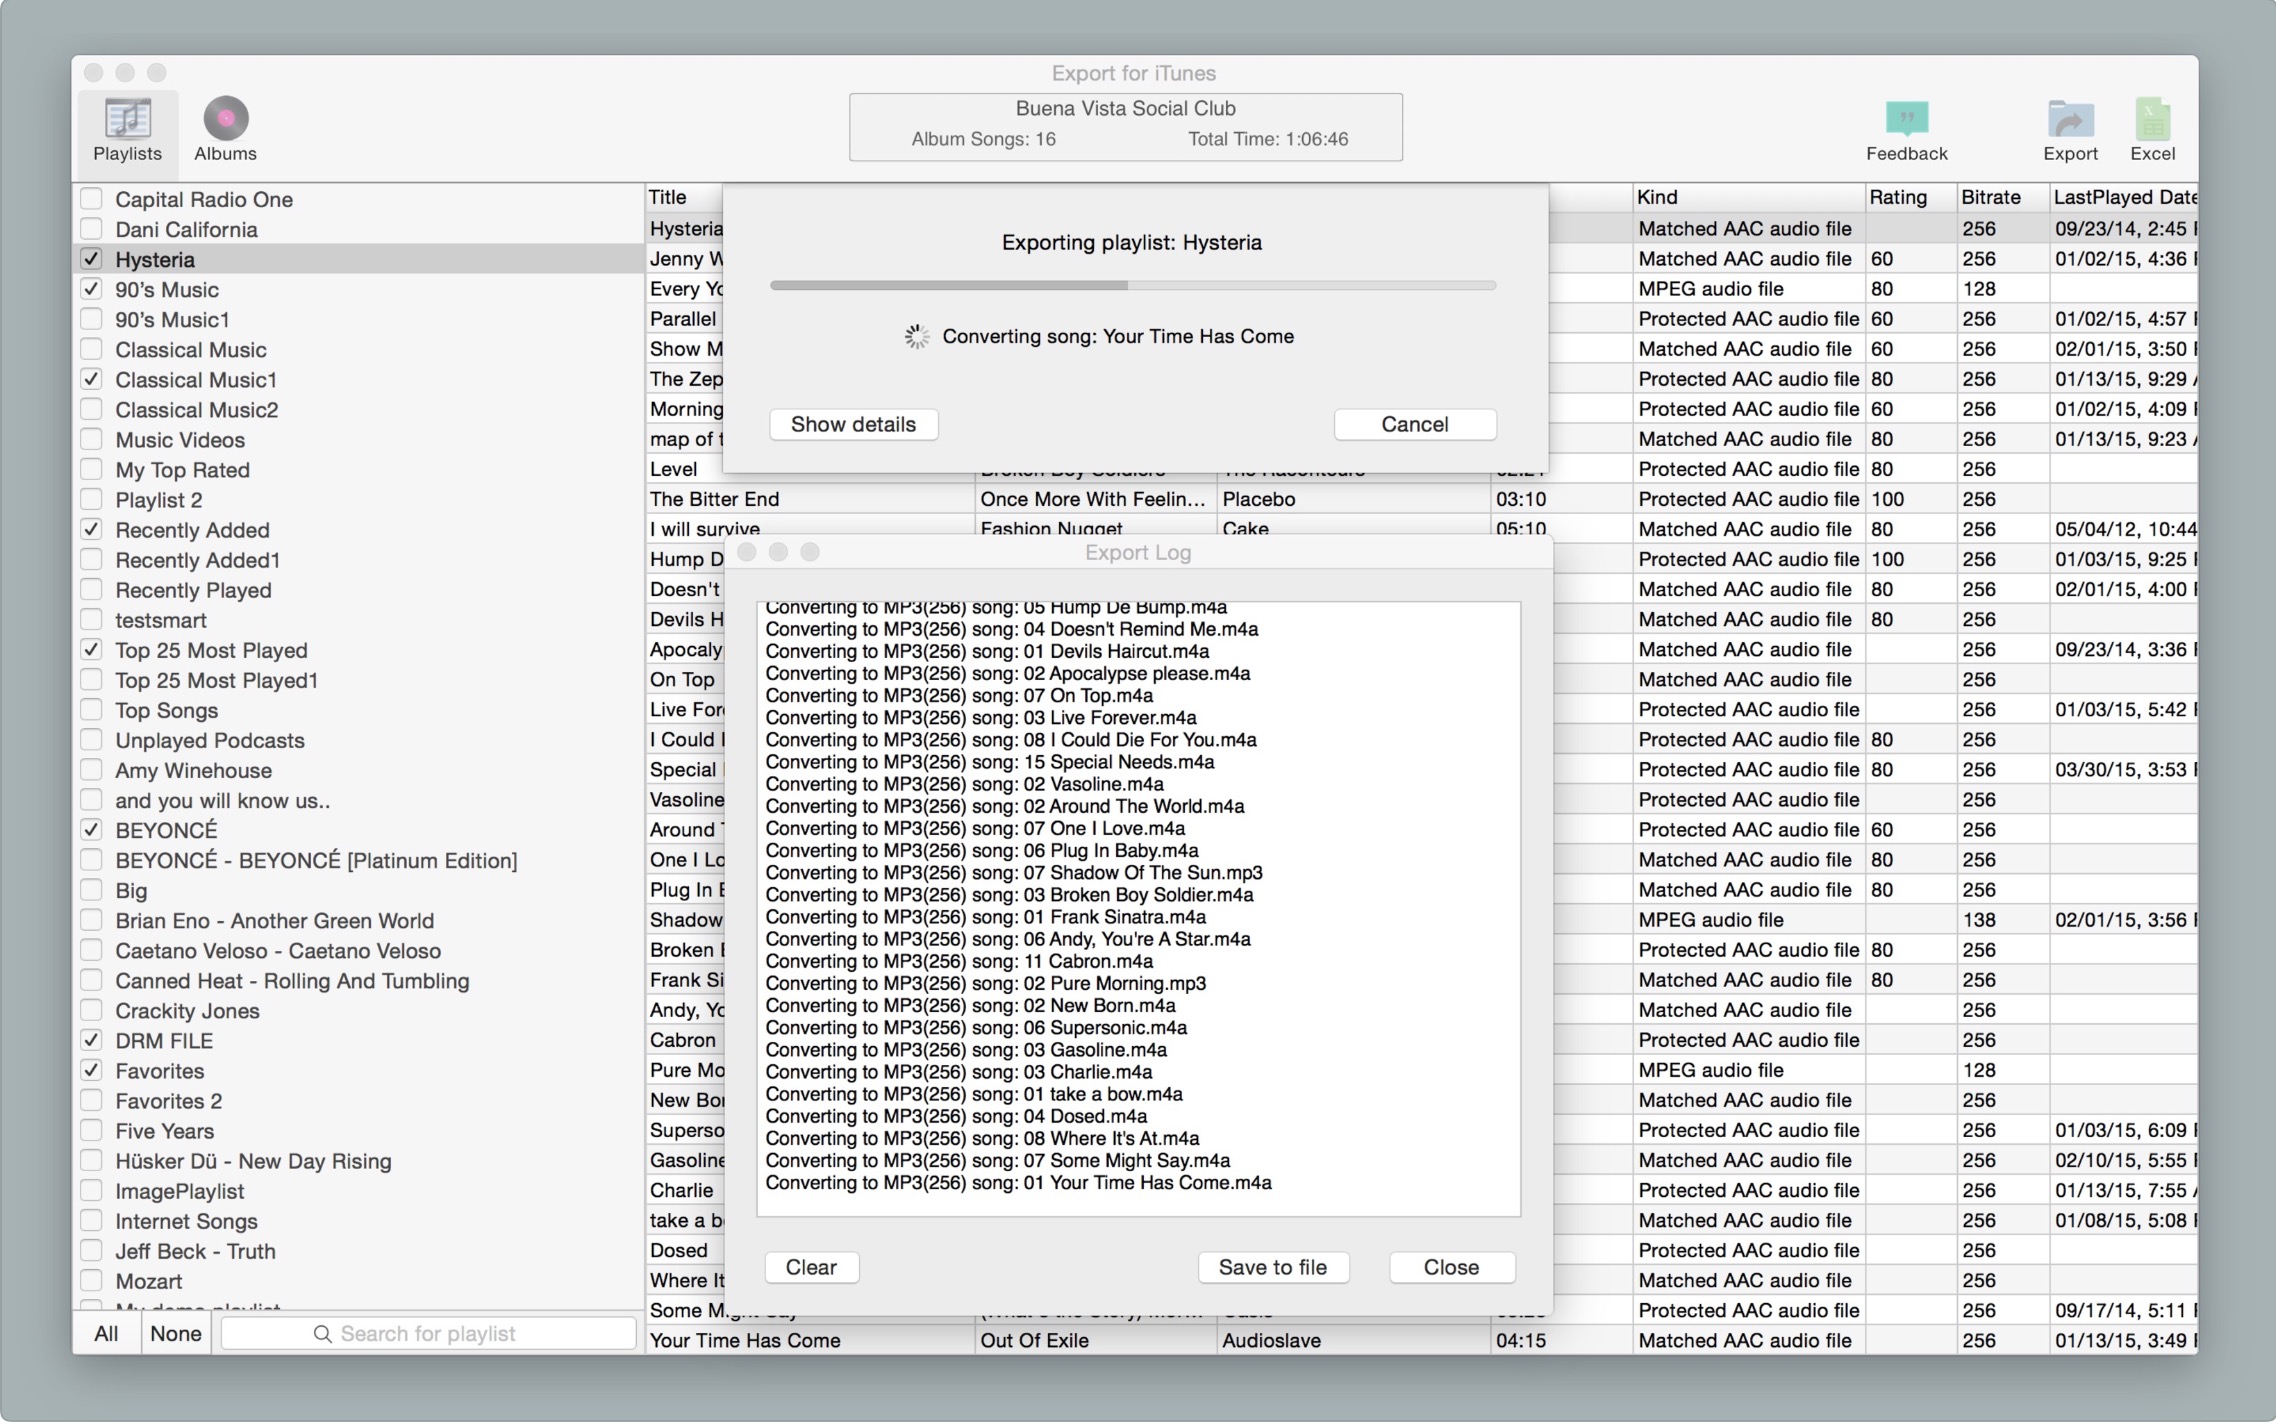Enable the Capital Radio One checkbox

[92, 199]
